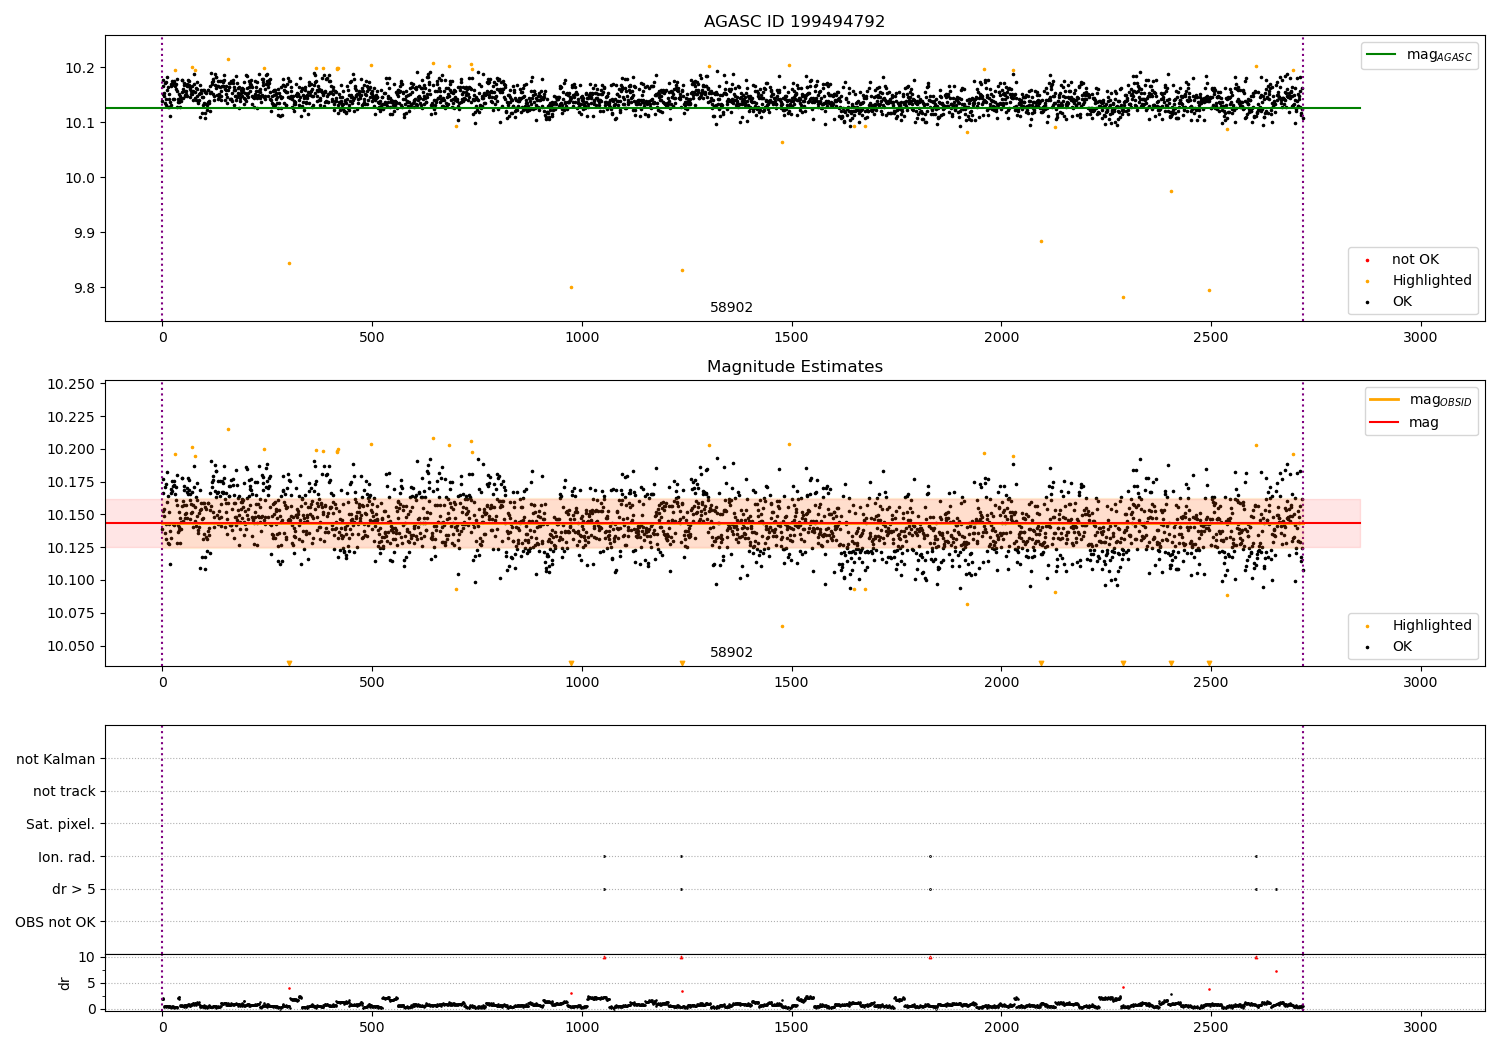Click "not OK" in the top plot legend

coord(1414,260)
